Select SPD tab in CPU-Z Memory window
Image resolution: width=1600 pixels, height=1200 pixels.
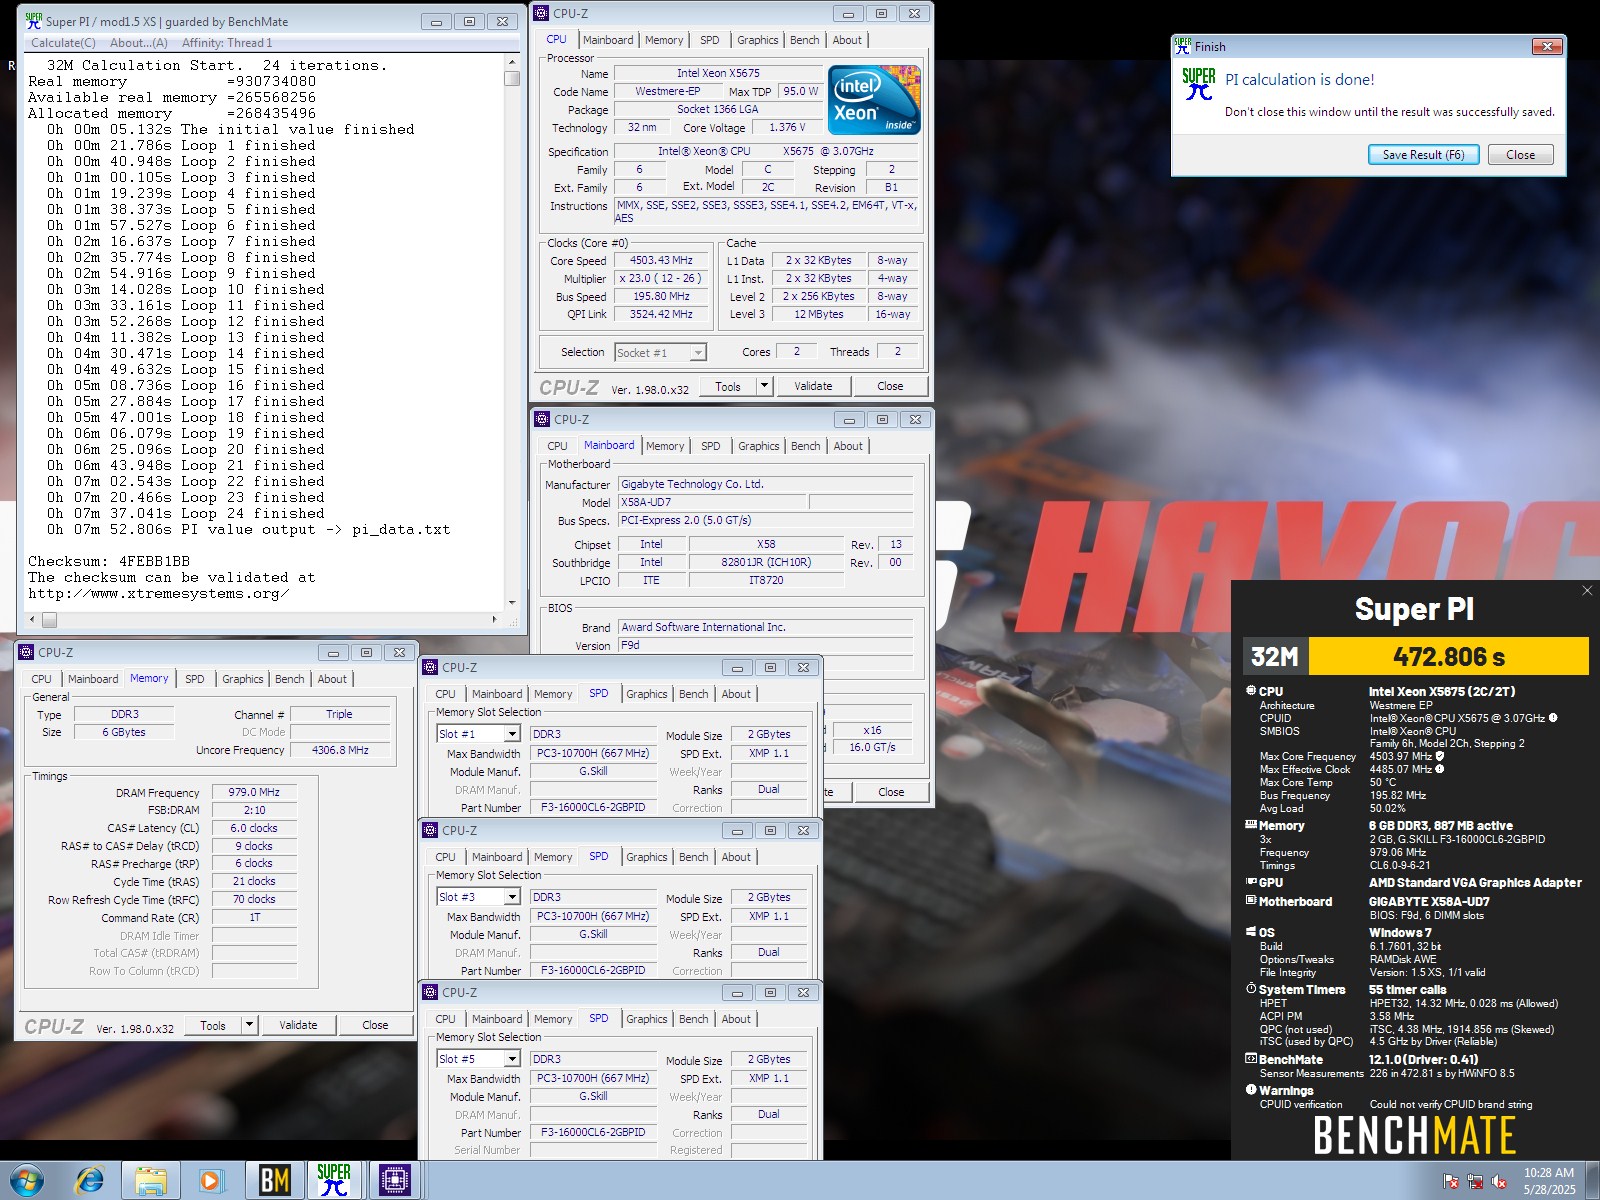(x=195, y=679)
